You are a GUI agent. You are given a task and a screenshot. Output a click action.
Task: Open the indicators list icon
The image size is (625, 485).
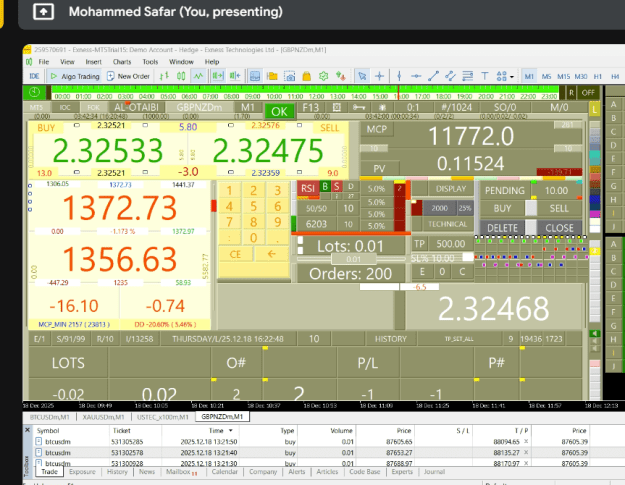pyautogui.click(x=255, y=76)
